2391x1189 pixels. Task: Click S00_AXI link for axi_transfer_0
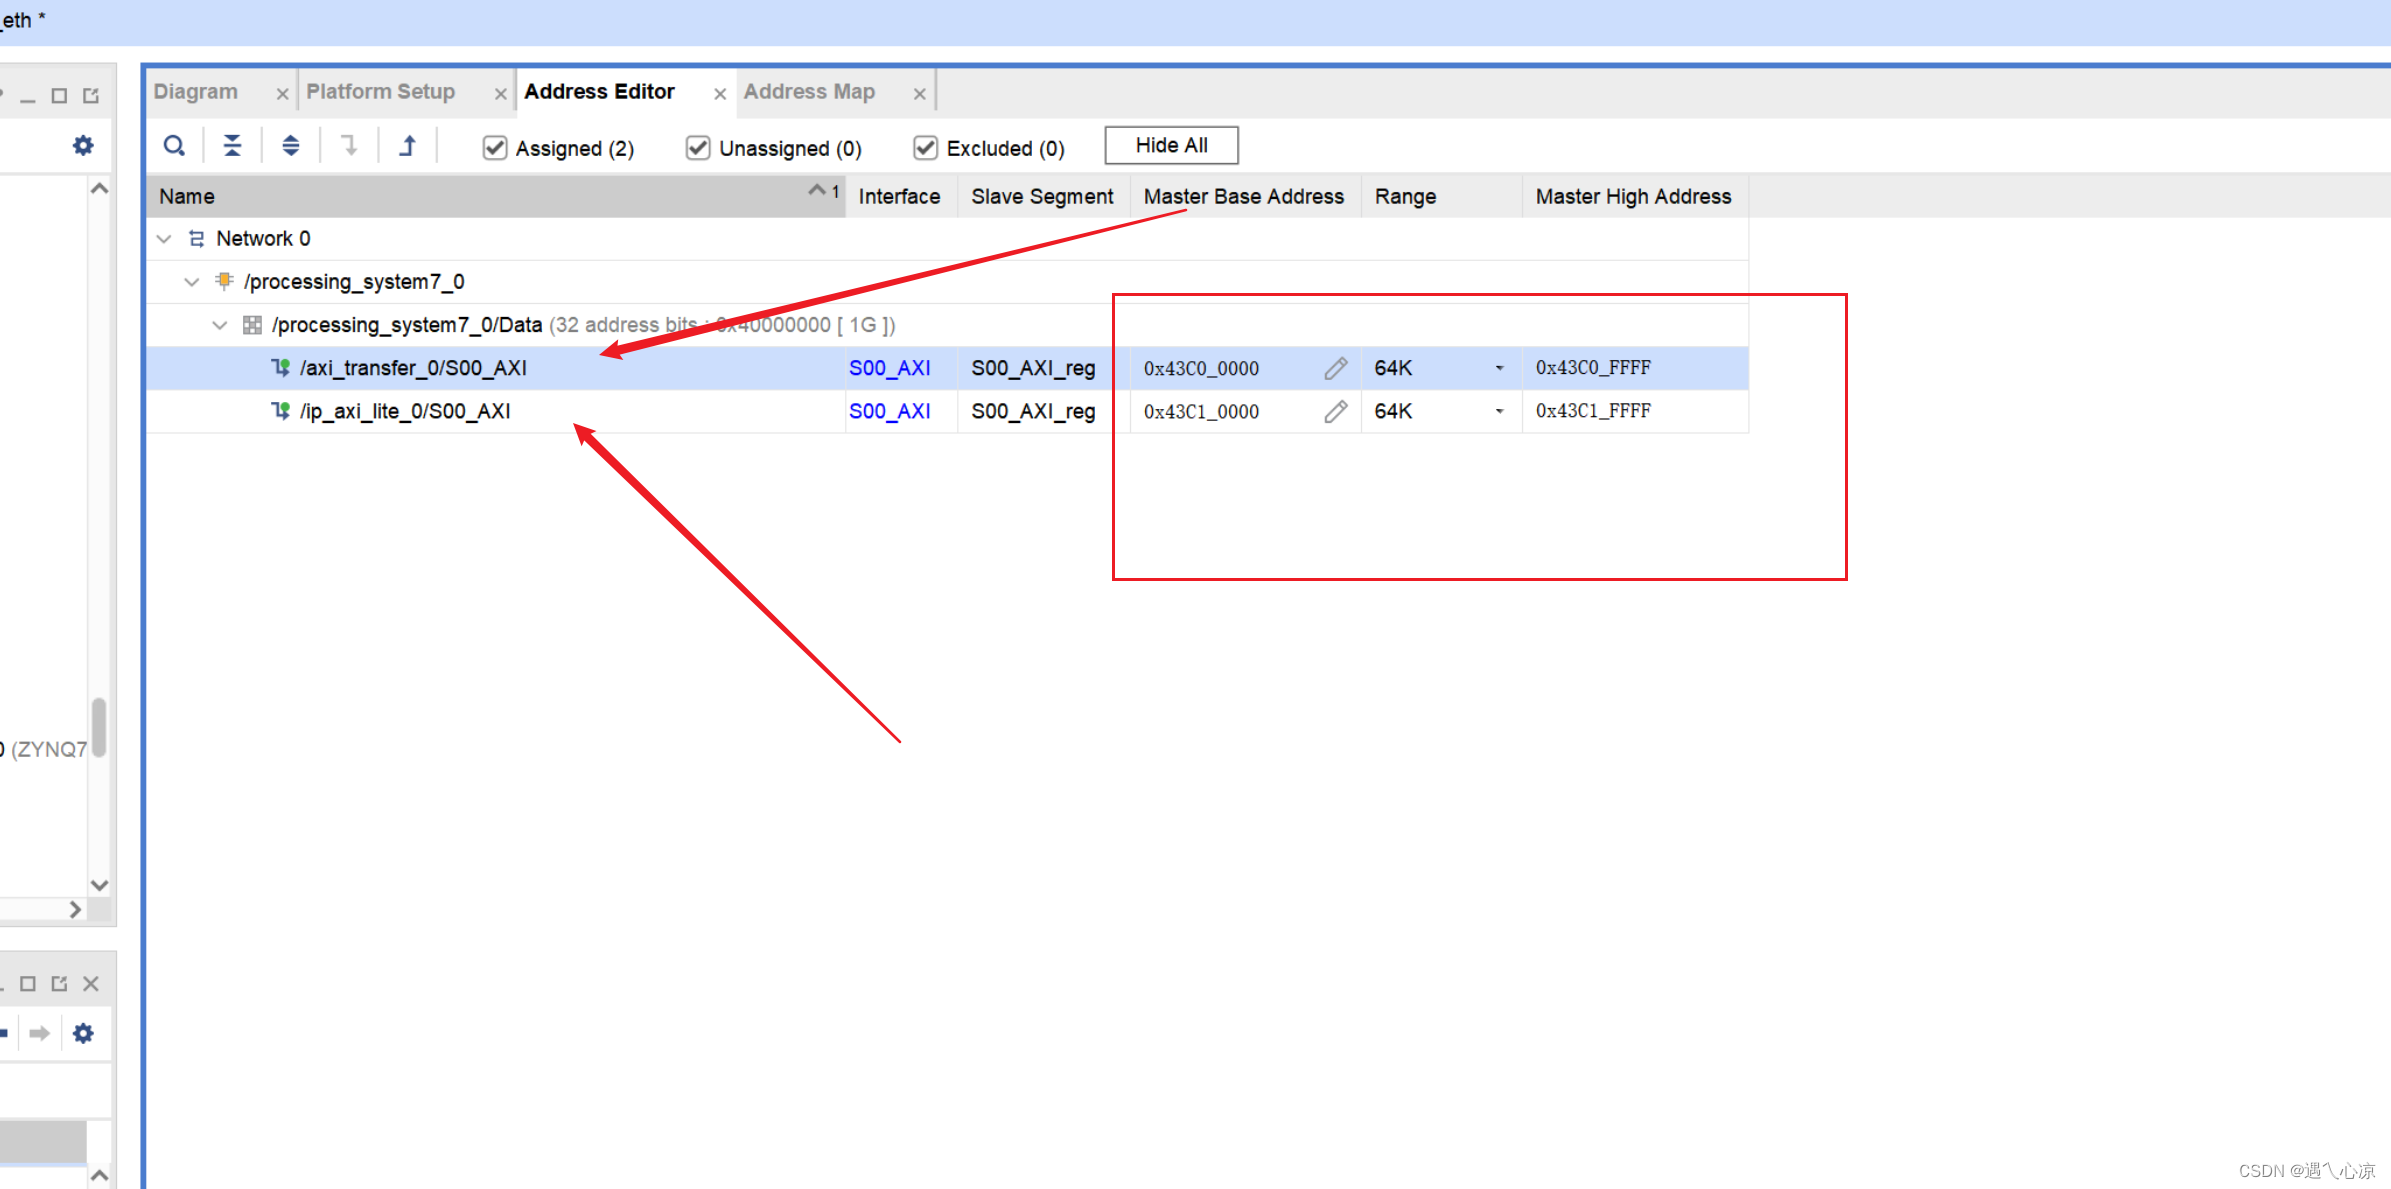point(889,368)
